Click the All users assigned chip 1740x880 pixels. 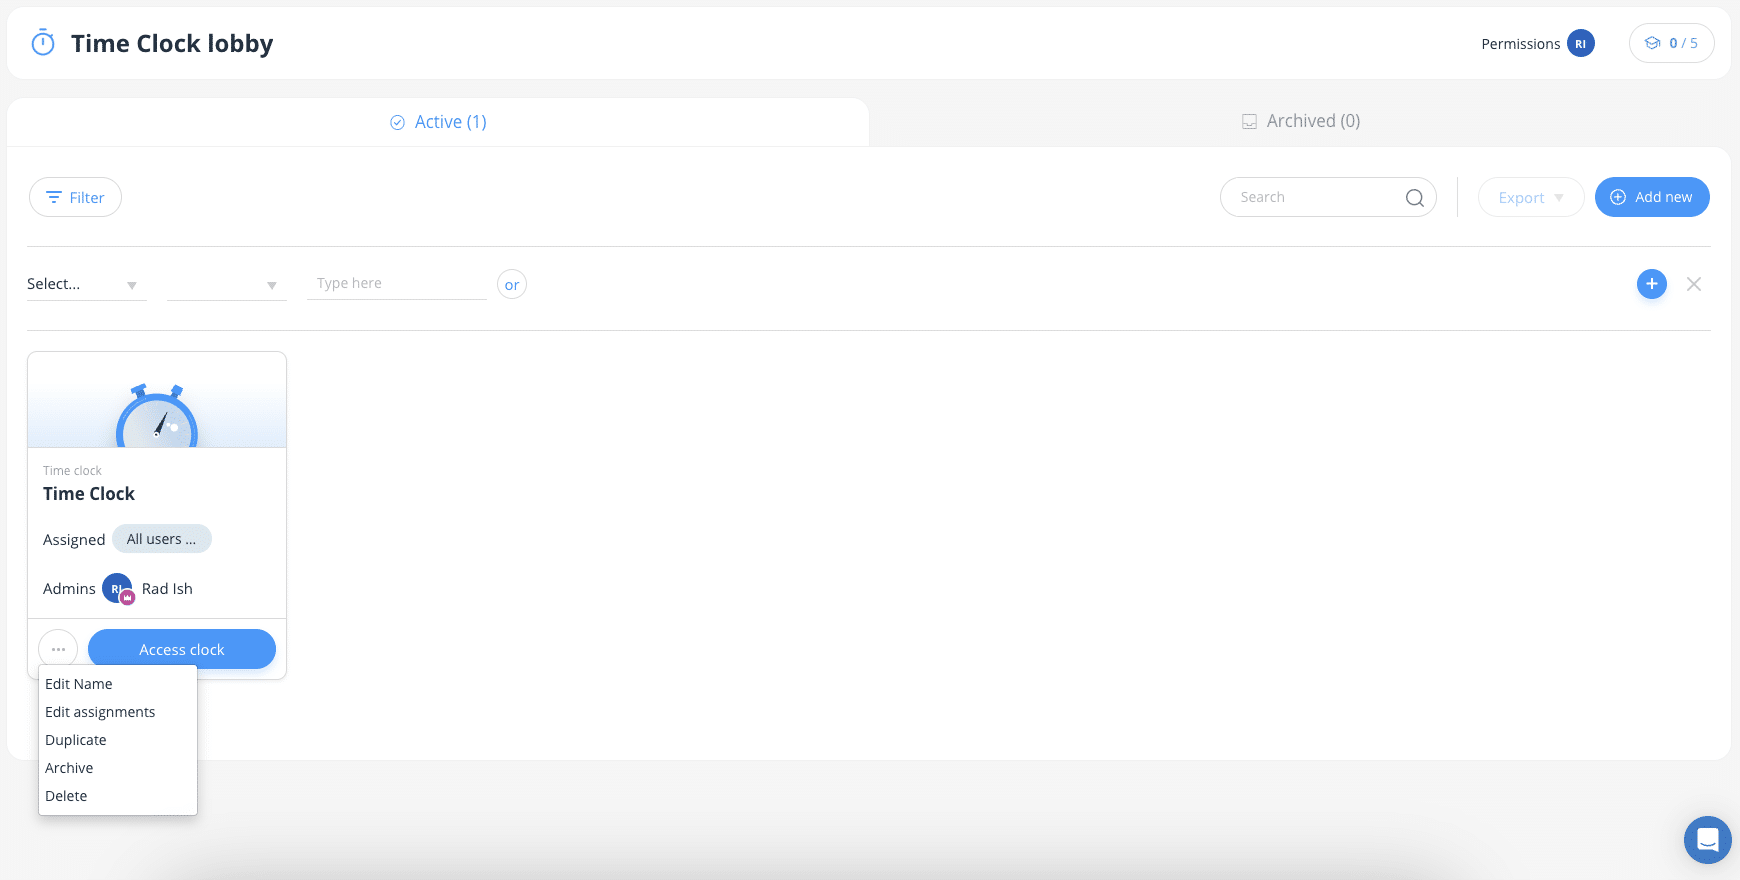tap(161, 539)
